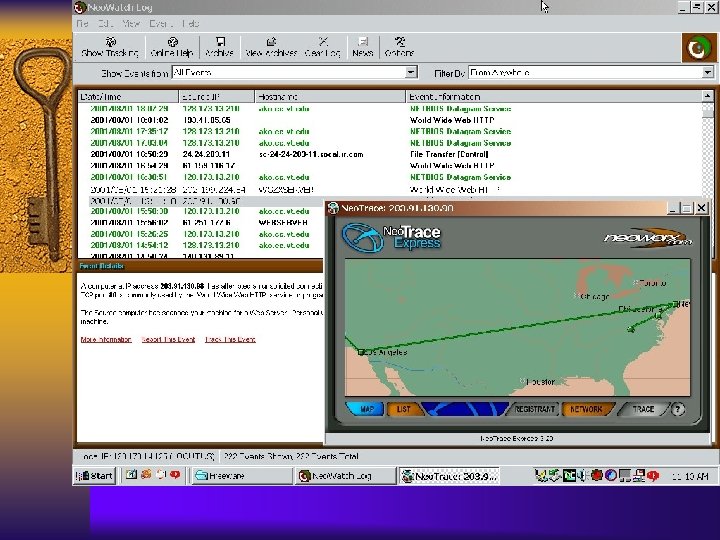This screenshot has width=720, height=540.
Task: Click the Track This Event link
Action: tap(230, 339)
